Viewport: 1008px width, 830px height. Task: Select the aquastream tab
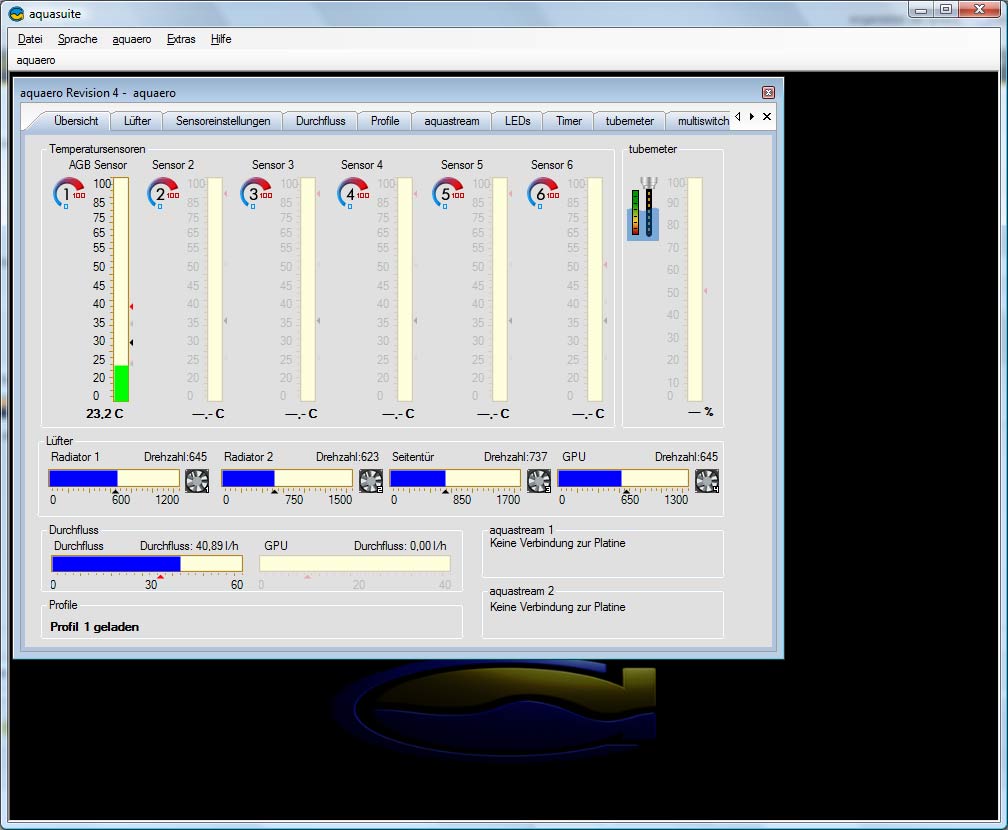(451, 121)
